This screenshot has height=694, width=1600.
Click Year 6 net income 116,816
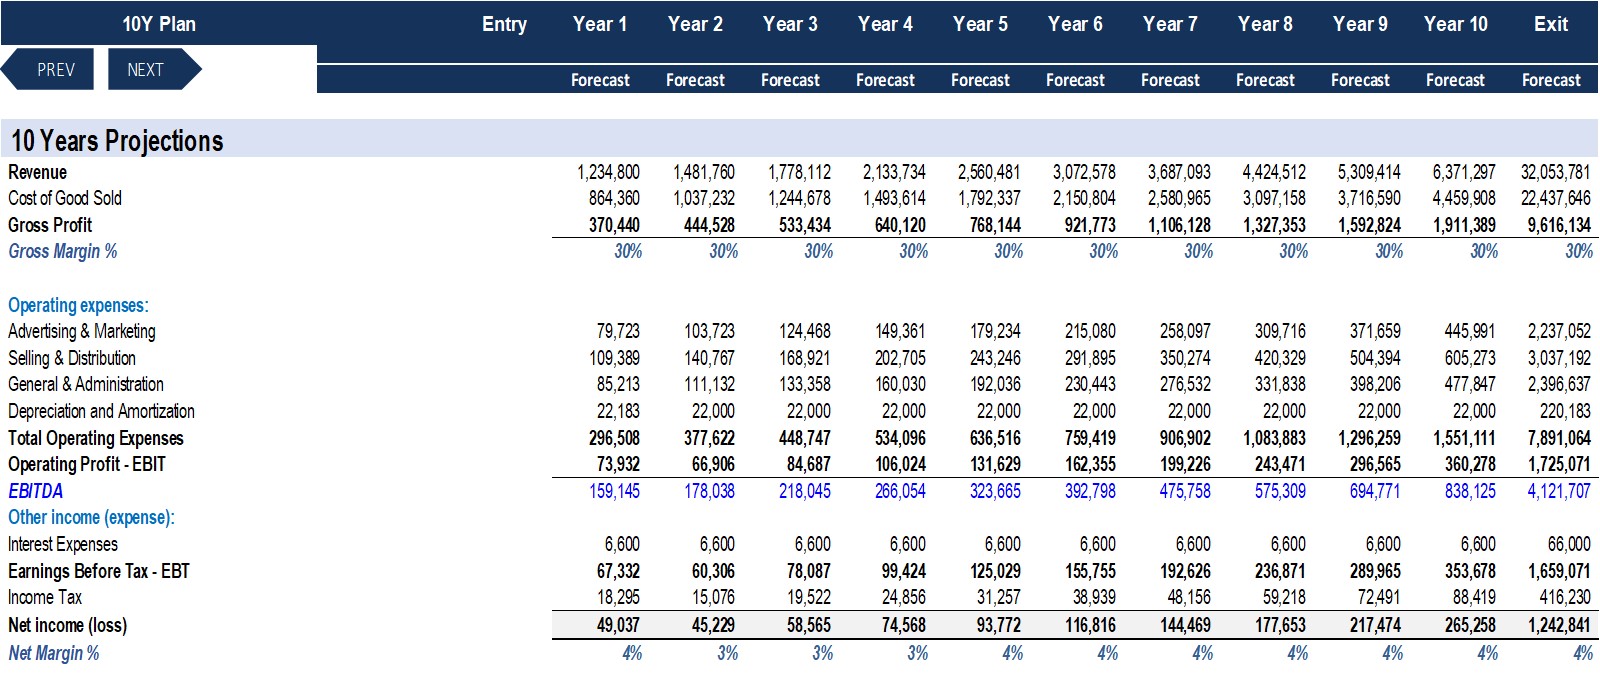1090,625
